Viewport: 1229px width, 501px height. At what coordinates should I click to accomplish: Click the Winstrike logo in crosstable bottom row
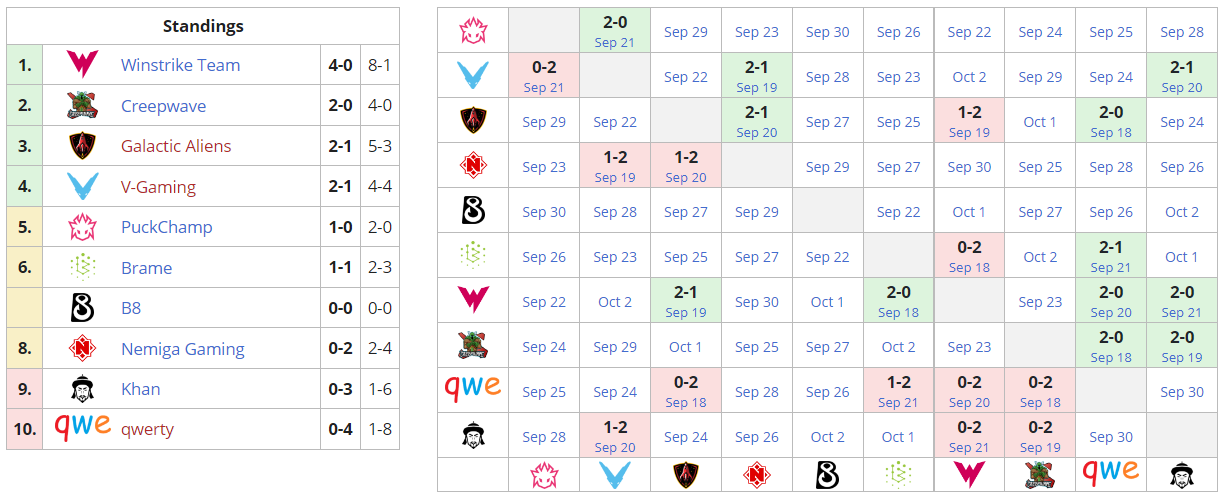coord(969,474)
